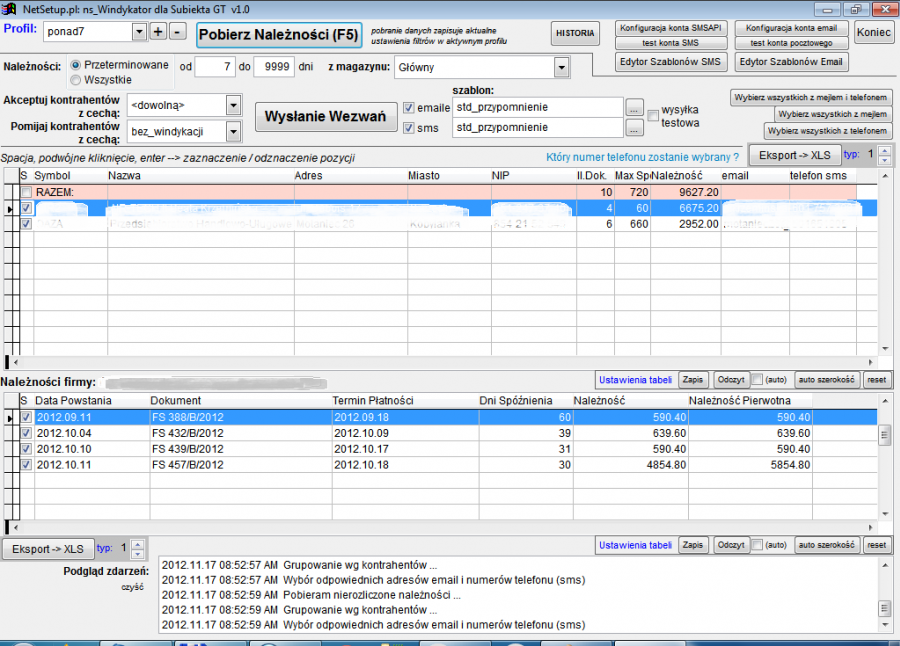This screenshot has height=646, width=900.
Task: Click Wybierz wszystkich z mejlem i telefonem
Action: (810, 98)
